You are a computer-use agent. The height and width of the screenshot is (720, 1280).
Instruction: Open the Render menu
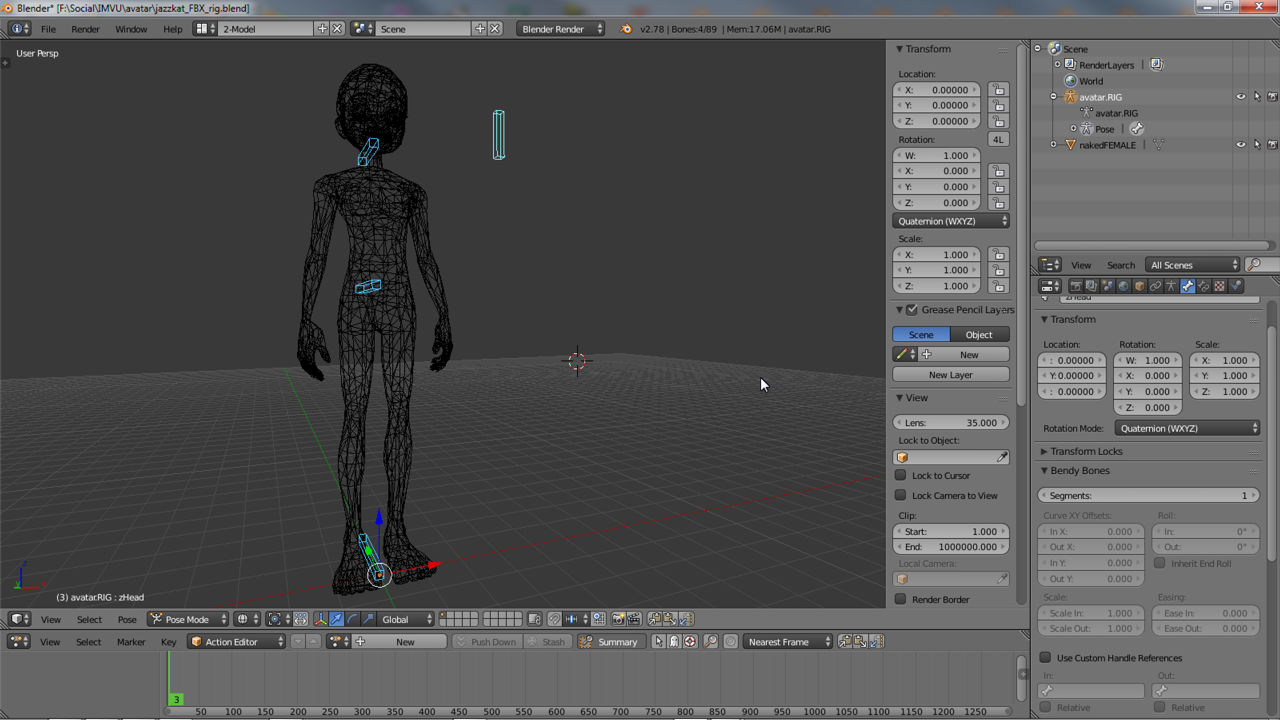(85, 29)
